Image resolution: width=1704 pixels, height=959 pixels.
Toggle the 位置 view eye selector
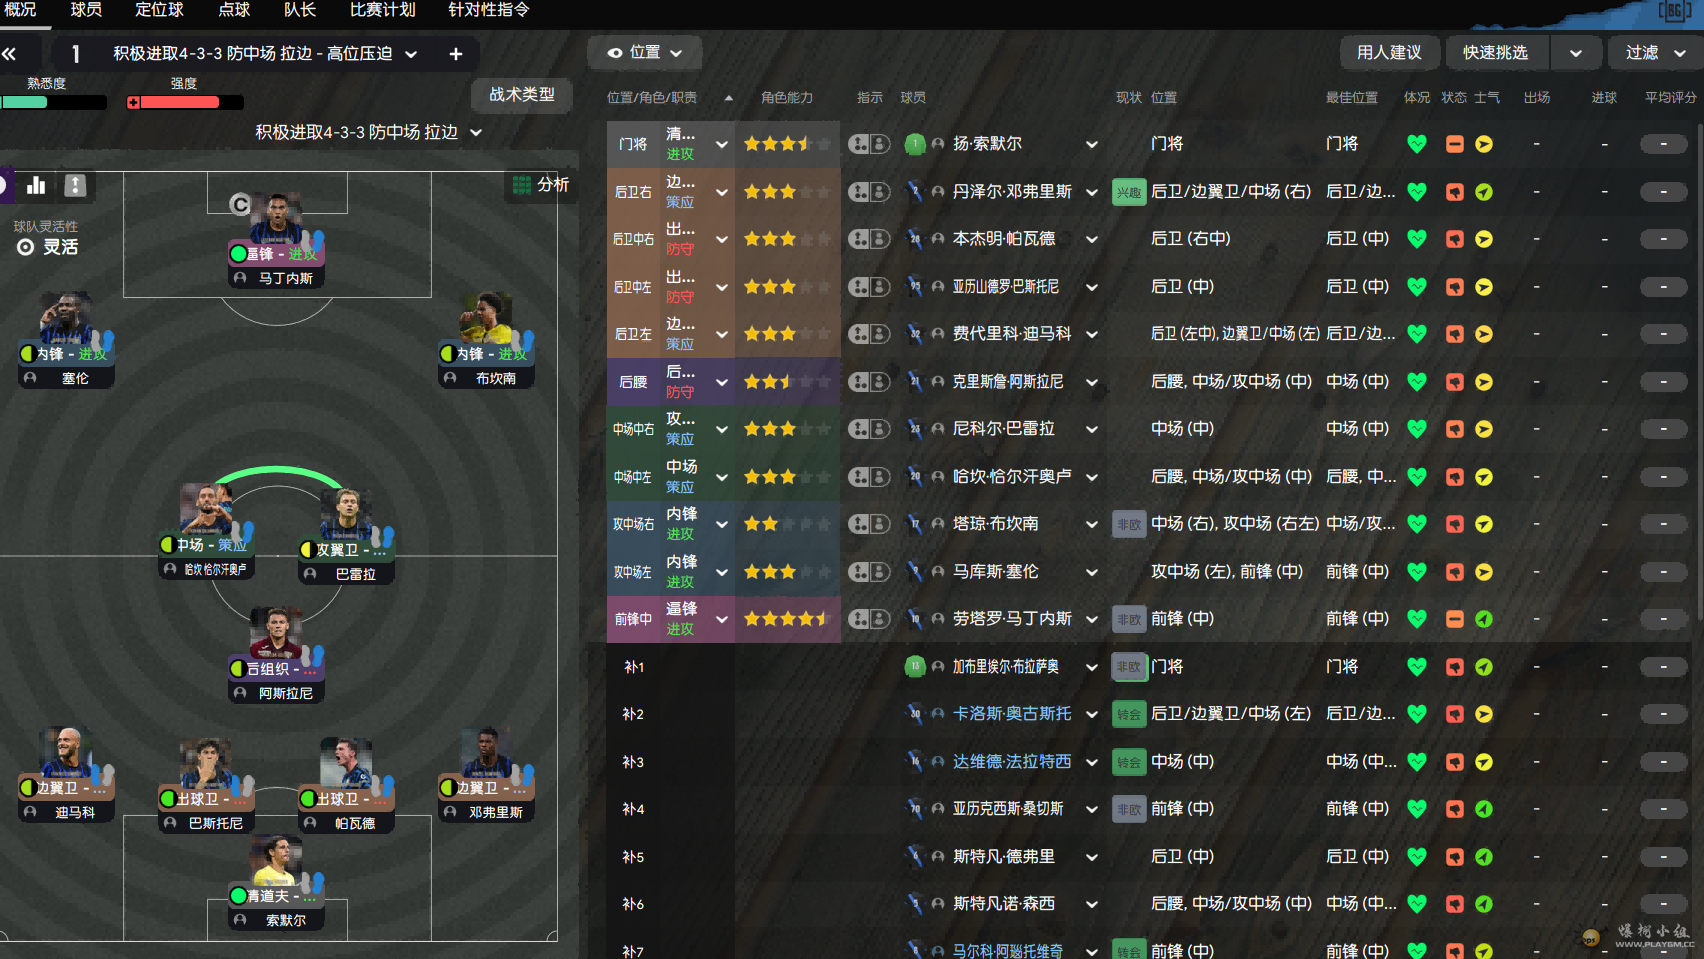[x=644, y=53]
